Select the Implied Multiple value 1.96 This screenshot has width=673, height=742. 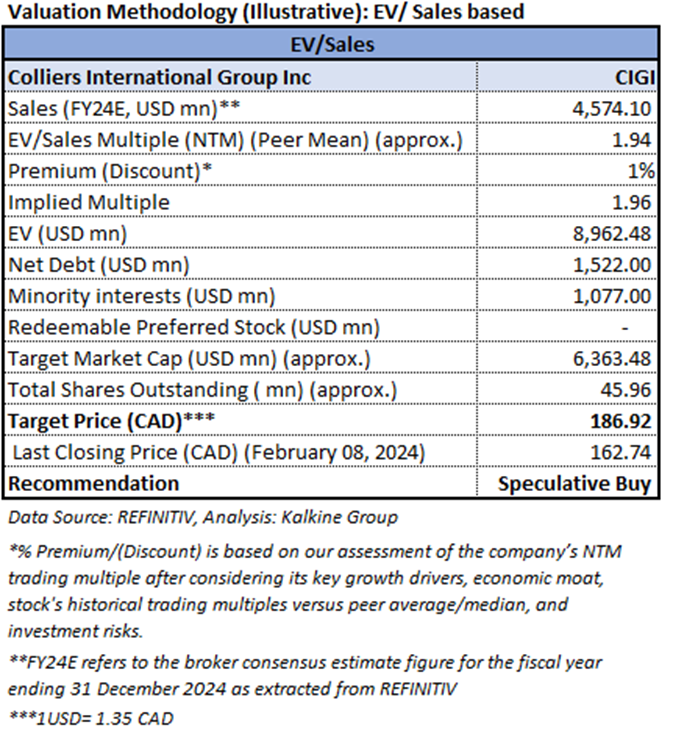tap(635, 202)
